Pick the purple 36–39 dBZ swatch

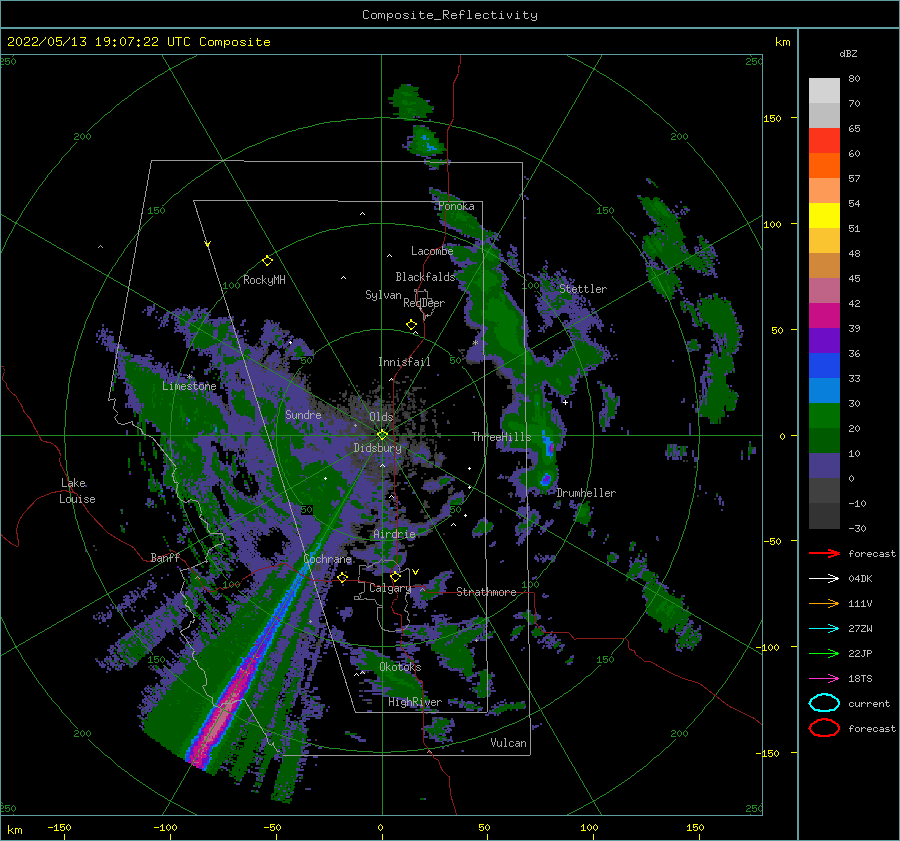(824, 341)
